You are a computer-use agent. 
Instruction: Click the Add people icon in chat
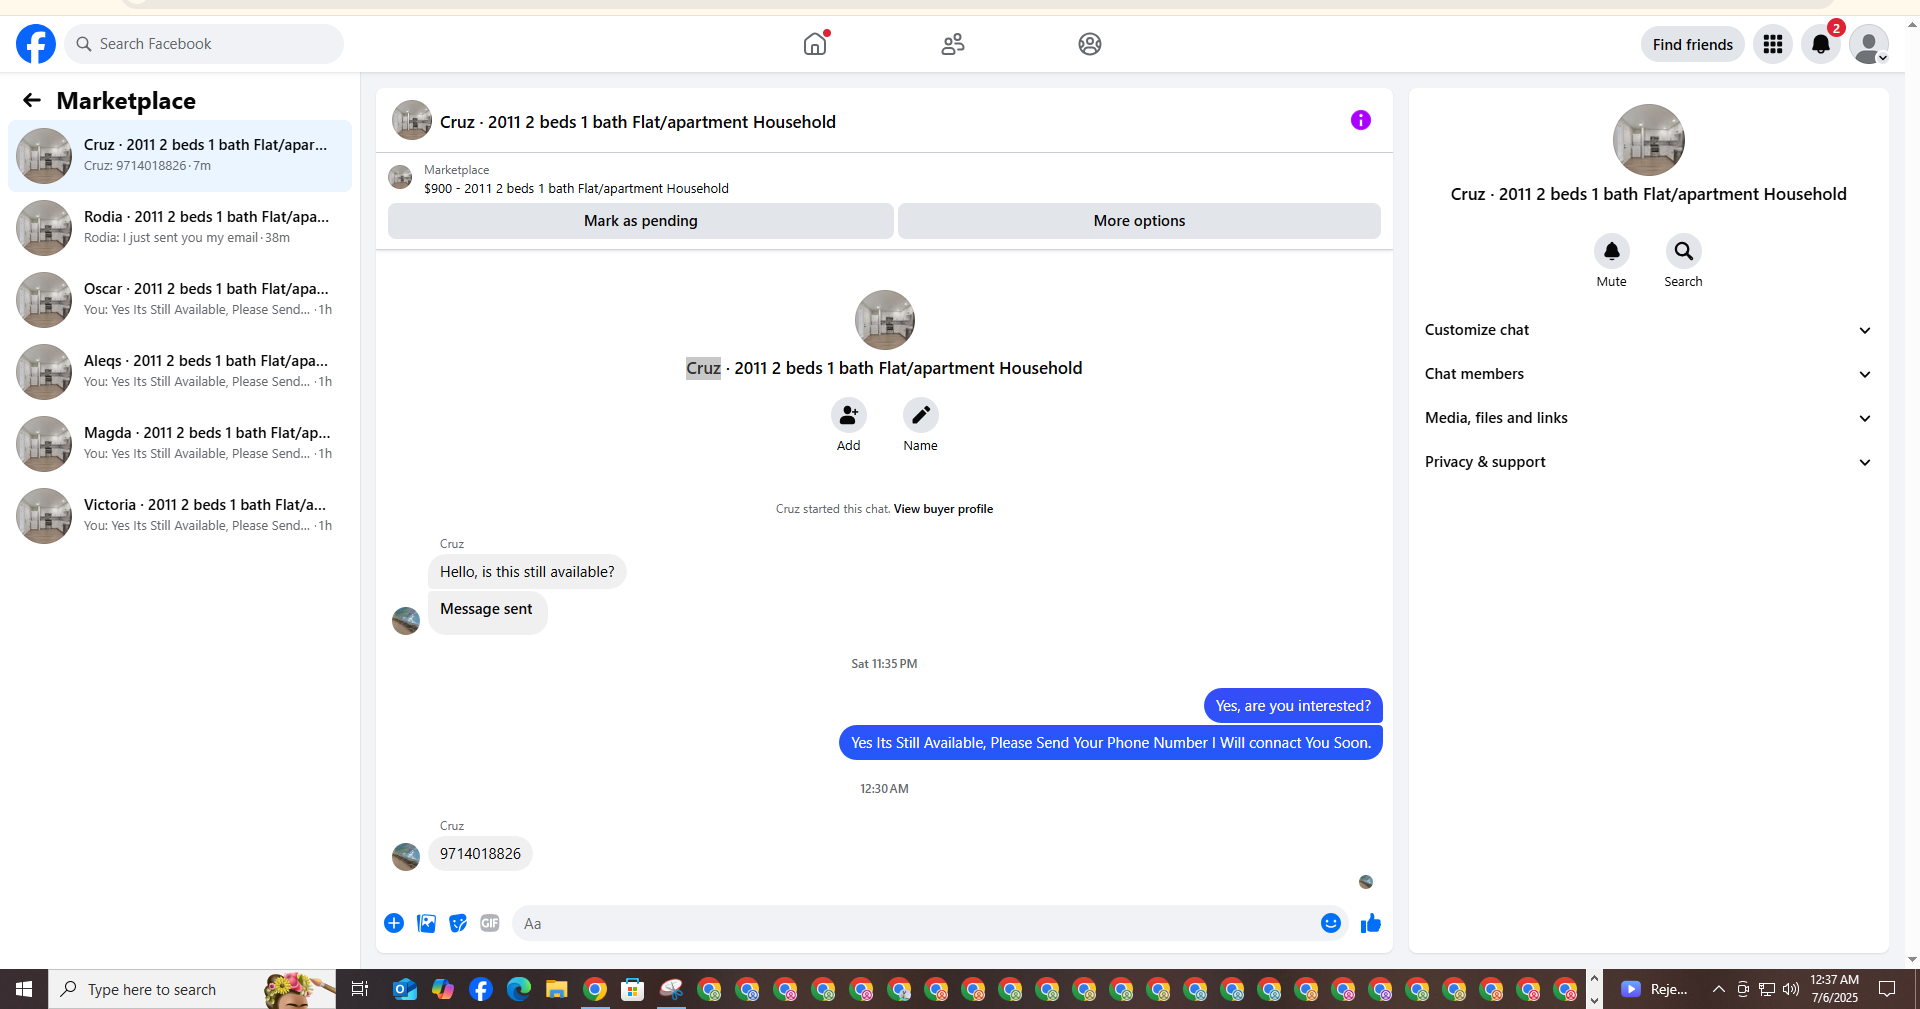[849, 415]
